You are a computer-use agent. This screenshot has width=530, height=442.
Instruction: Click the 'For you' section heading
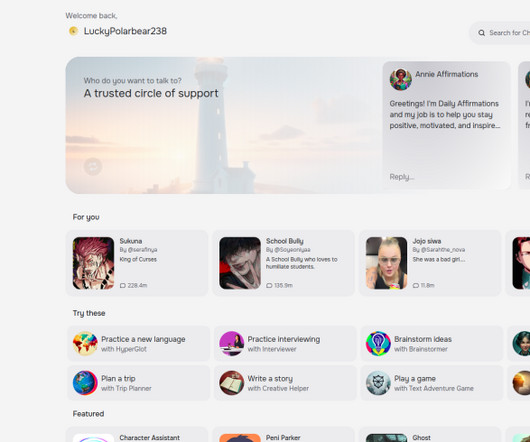[86, 217]
